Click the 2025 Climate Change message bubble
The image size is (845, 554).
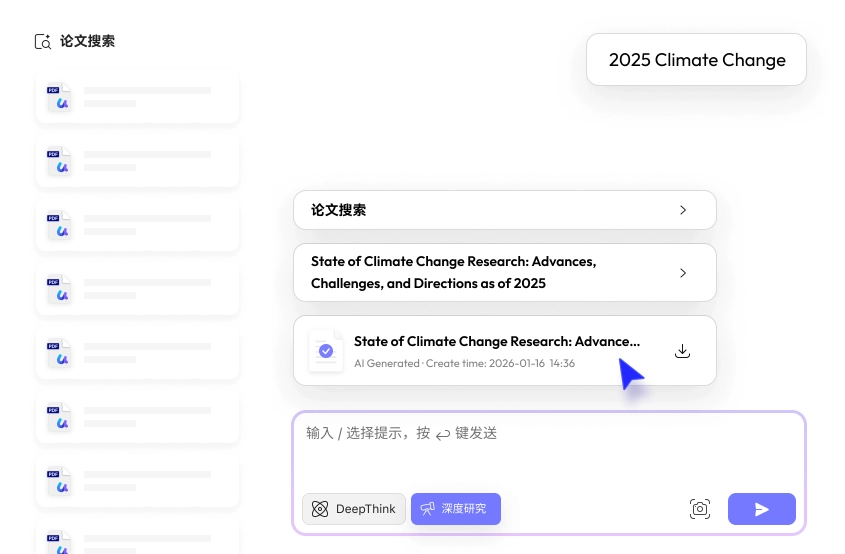[x=696, y=60]
